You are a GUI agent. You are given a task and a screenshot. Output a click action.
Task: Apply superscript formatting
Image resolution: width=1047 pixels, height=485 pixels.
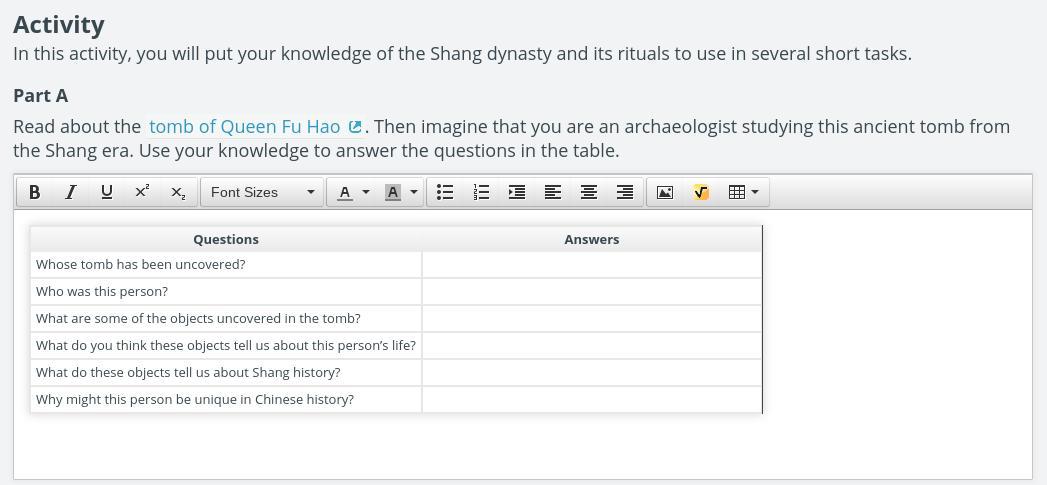coord(142,192)
